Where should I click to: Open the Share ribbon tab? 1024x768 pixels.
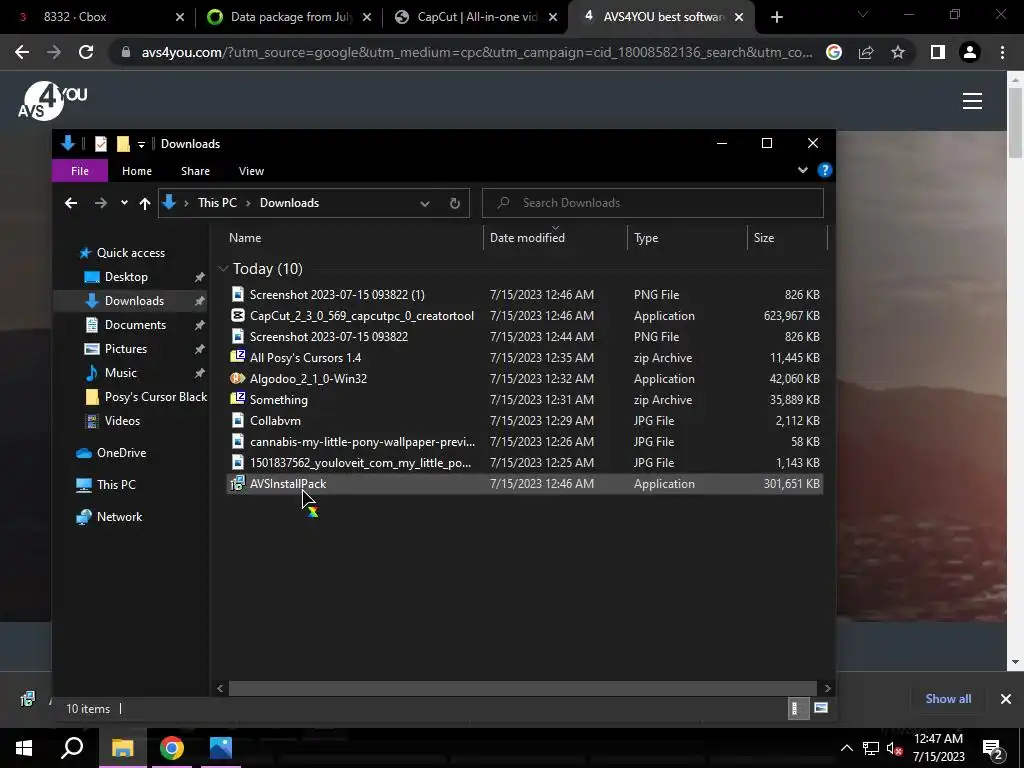[195, 170]
